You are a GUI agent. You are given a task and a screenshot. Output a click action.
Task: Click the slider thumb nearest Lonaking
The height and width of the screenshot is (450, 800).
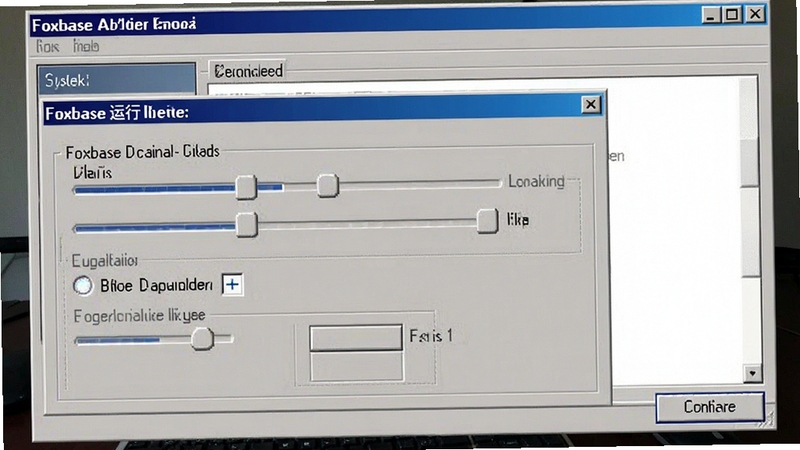coord(327,185)
